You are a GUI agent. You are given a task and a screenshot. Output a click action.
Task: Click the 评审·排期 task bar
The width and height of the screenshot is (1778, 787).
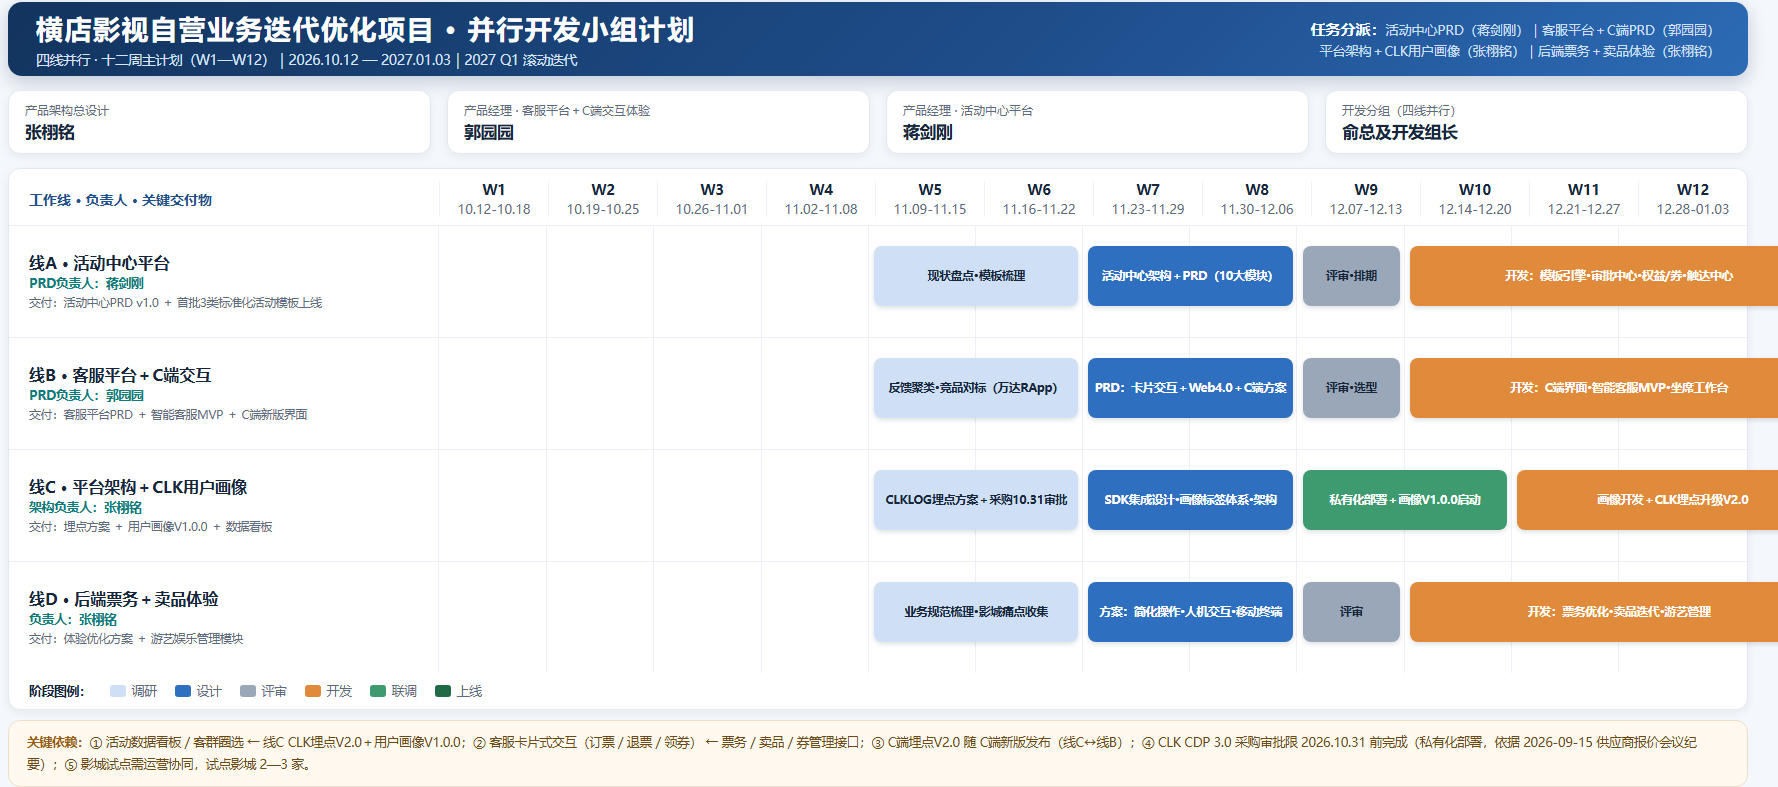(x=1351, y=276)
